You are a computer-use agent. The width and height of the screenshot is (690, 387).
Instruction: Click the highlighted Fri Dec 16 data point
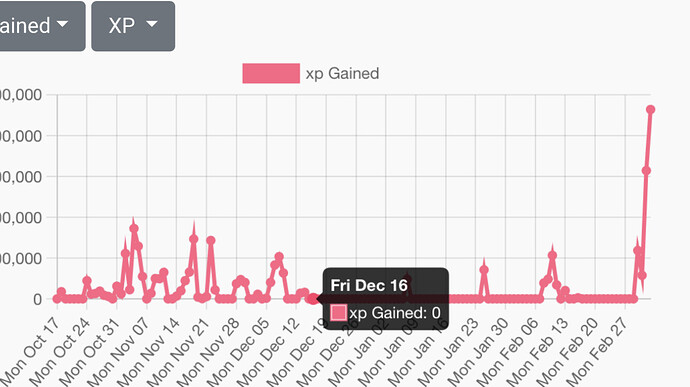point(313,299)
